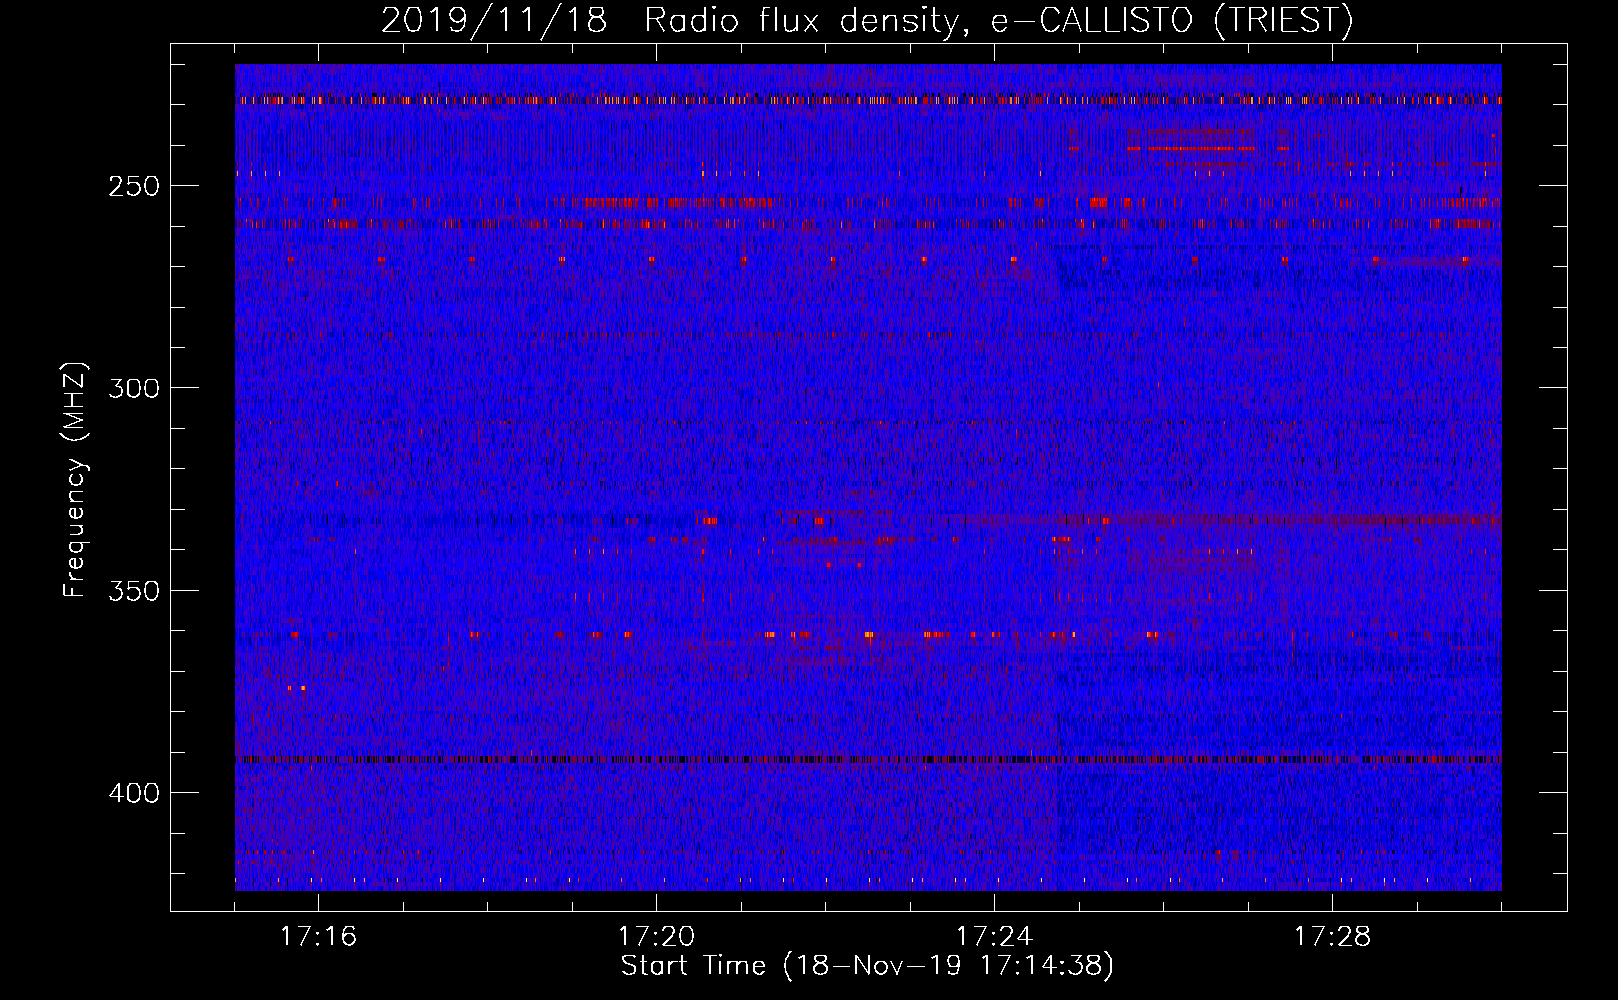Click the 'Frequency (MHZ)' axis label
The height and width of the screenshot is (1000, 1618).
coord(75,479)
